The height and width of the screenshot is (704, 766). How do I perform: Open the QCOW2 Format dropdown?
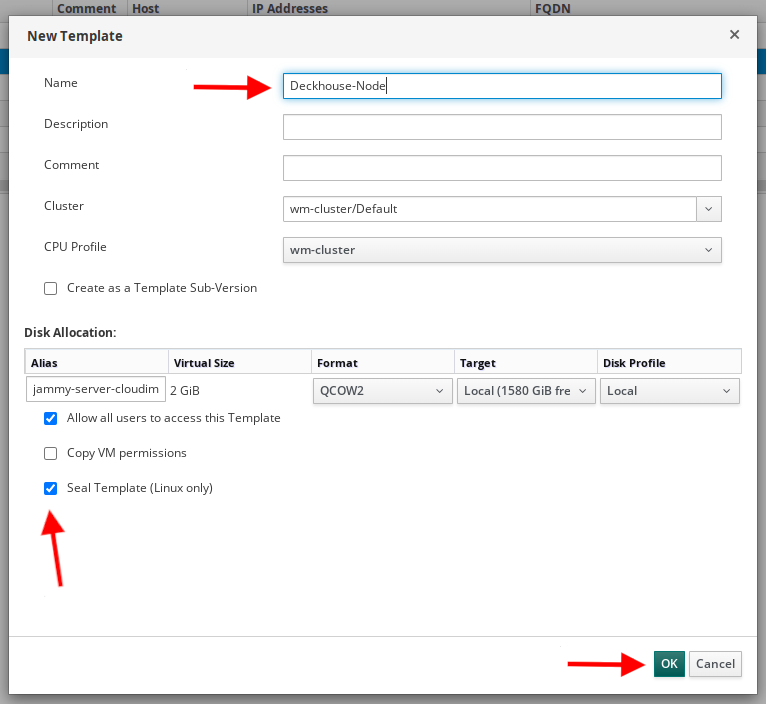[383, 391]
